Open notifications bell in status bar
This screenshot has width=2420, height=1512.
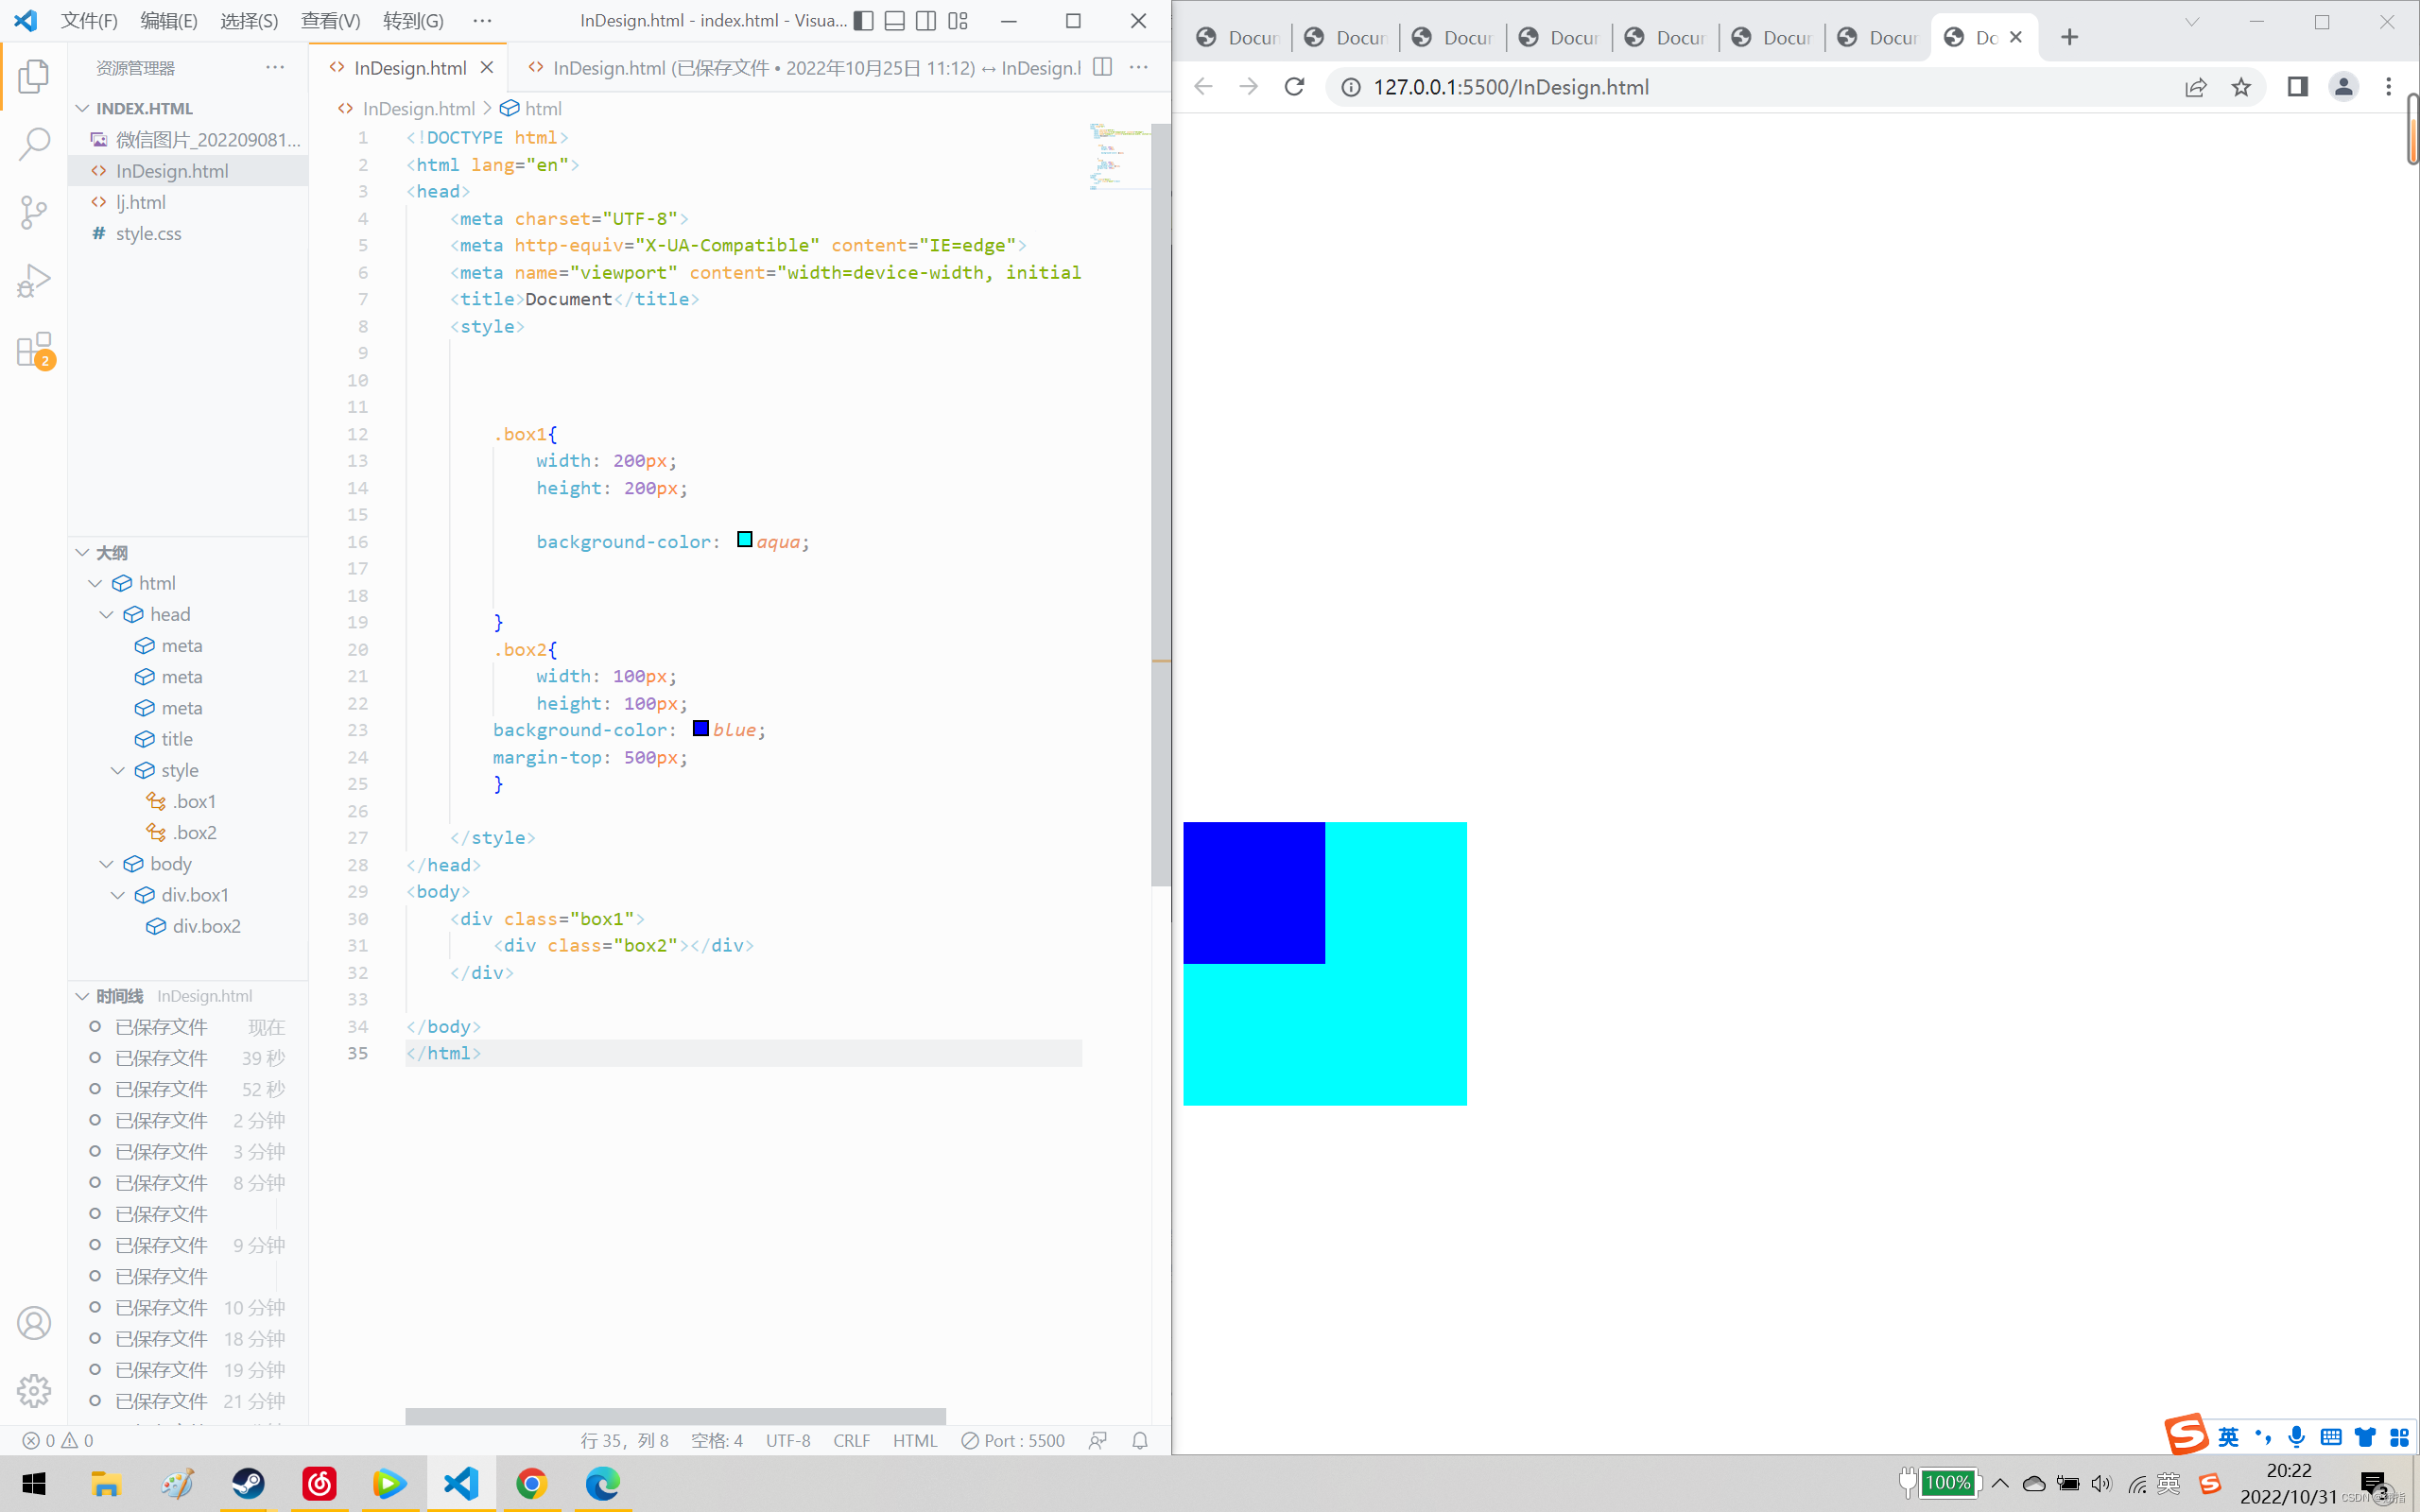click(1140, 1440)
